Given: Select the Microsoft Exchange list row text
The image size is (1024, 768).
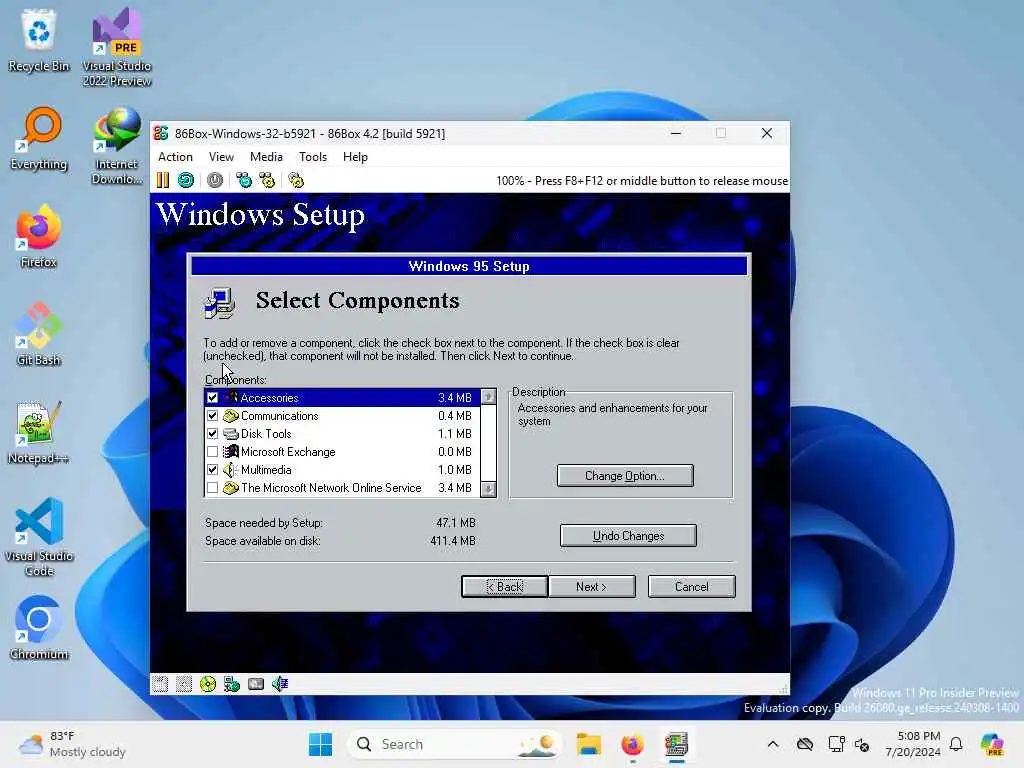Looking at the screenshot, I should coord(288,451).
